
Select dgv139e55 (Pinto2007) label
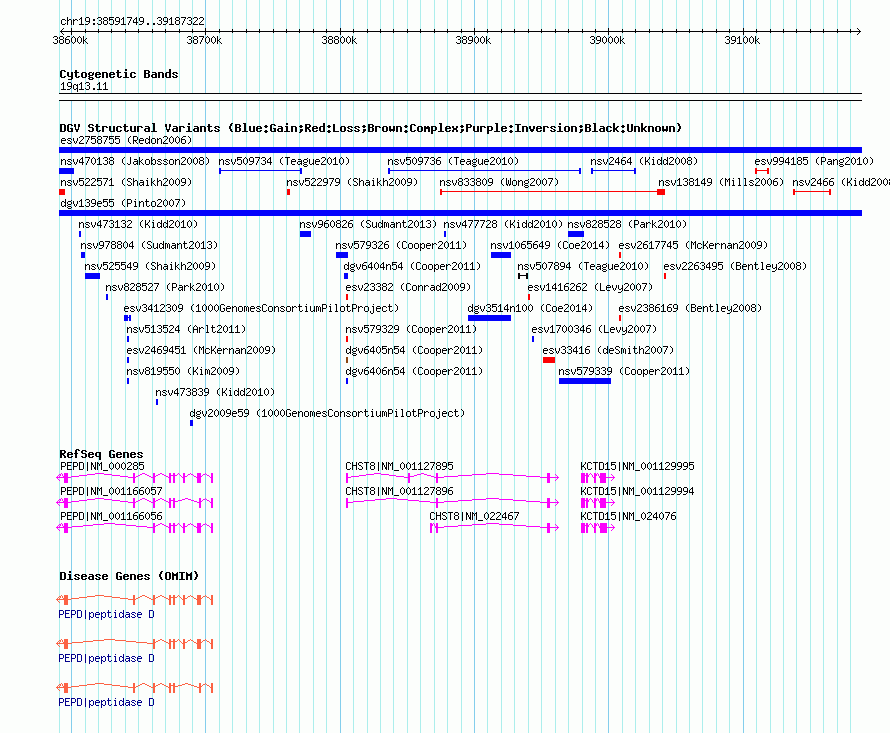click(x=123, y=203)
